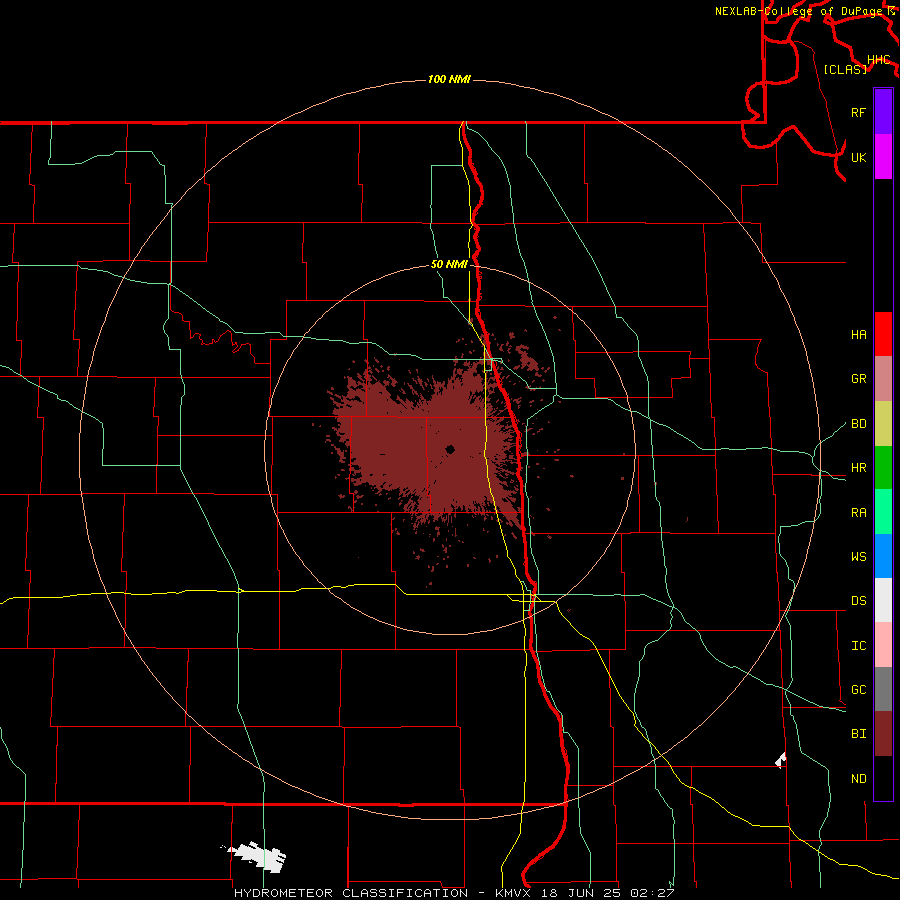
Task: Choose the gray GC legend color block
Action: click(x=883, y=689)
